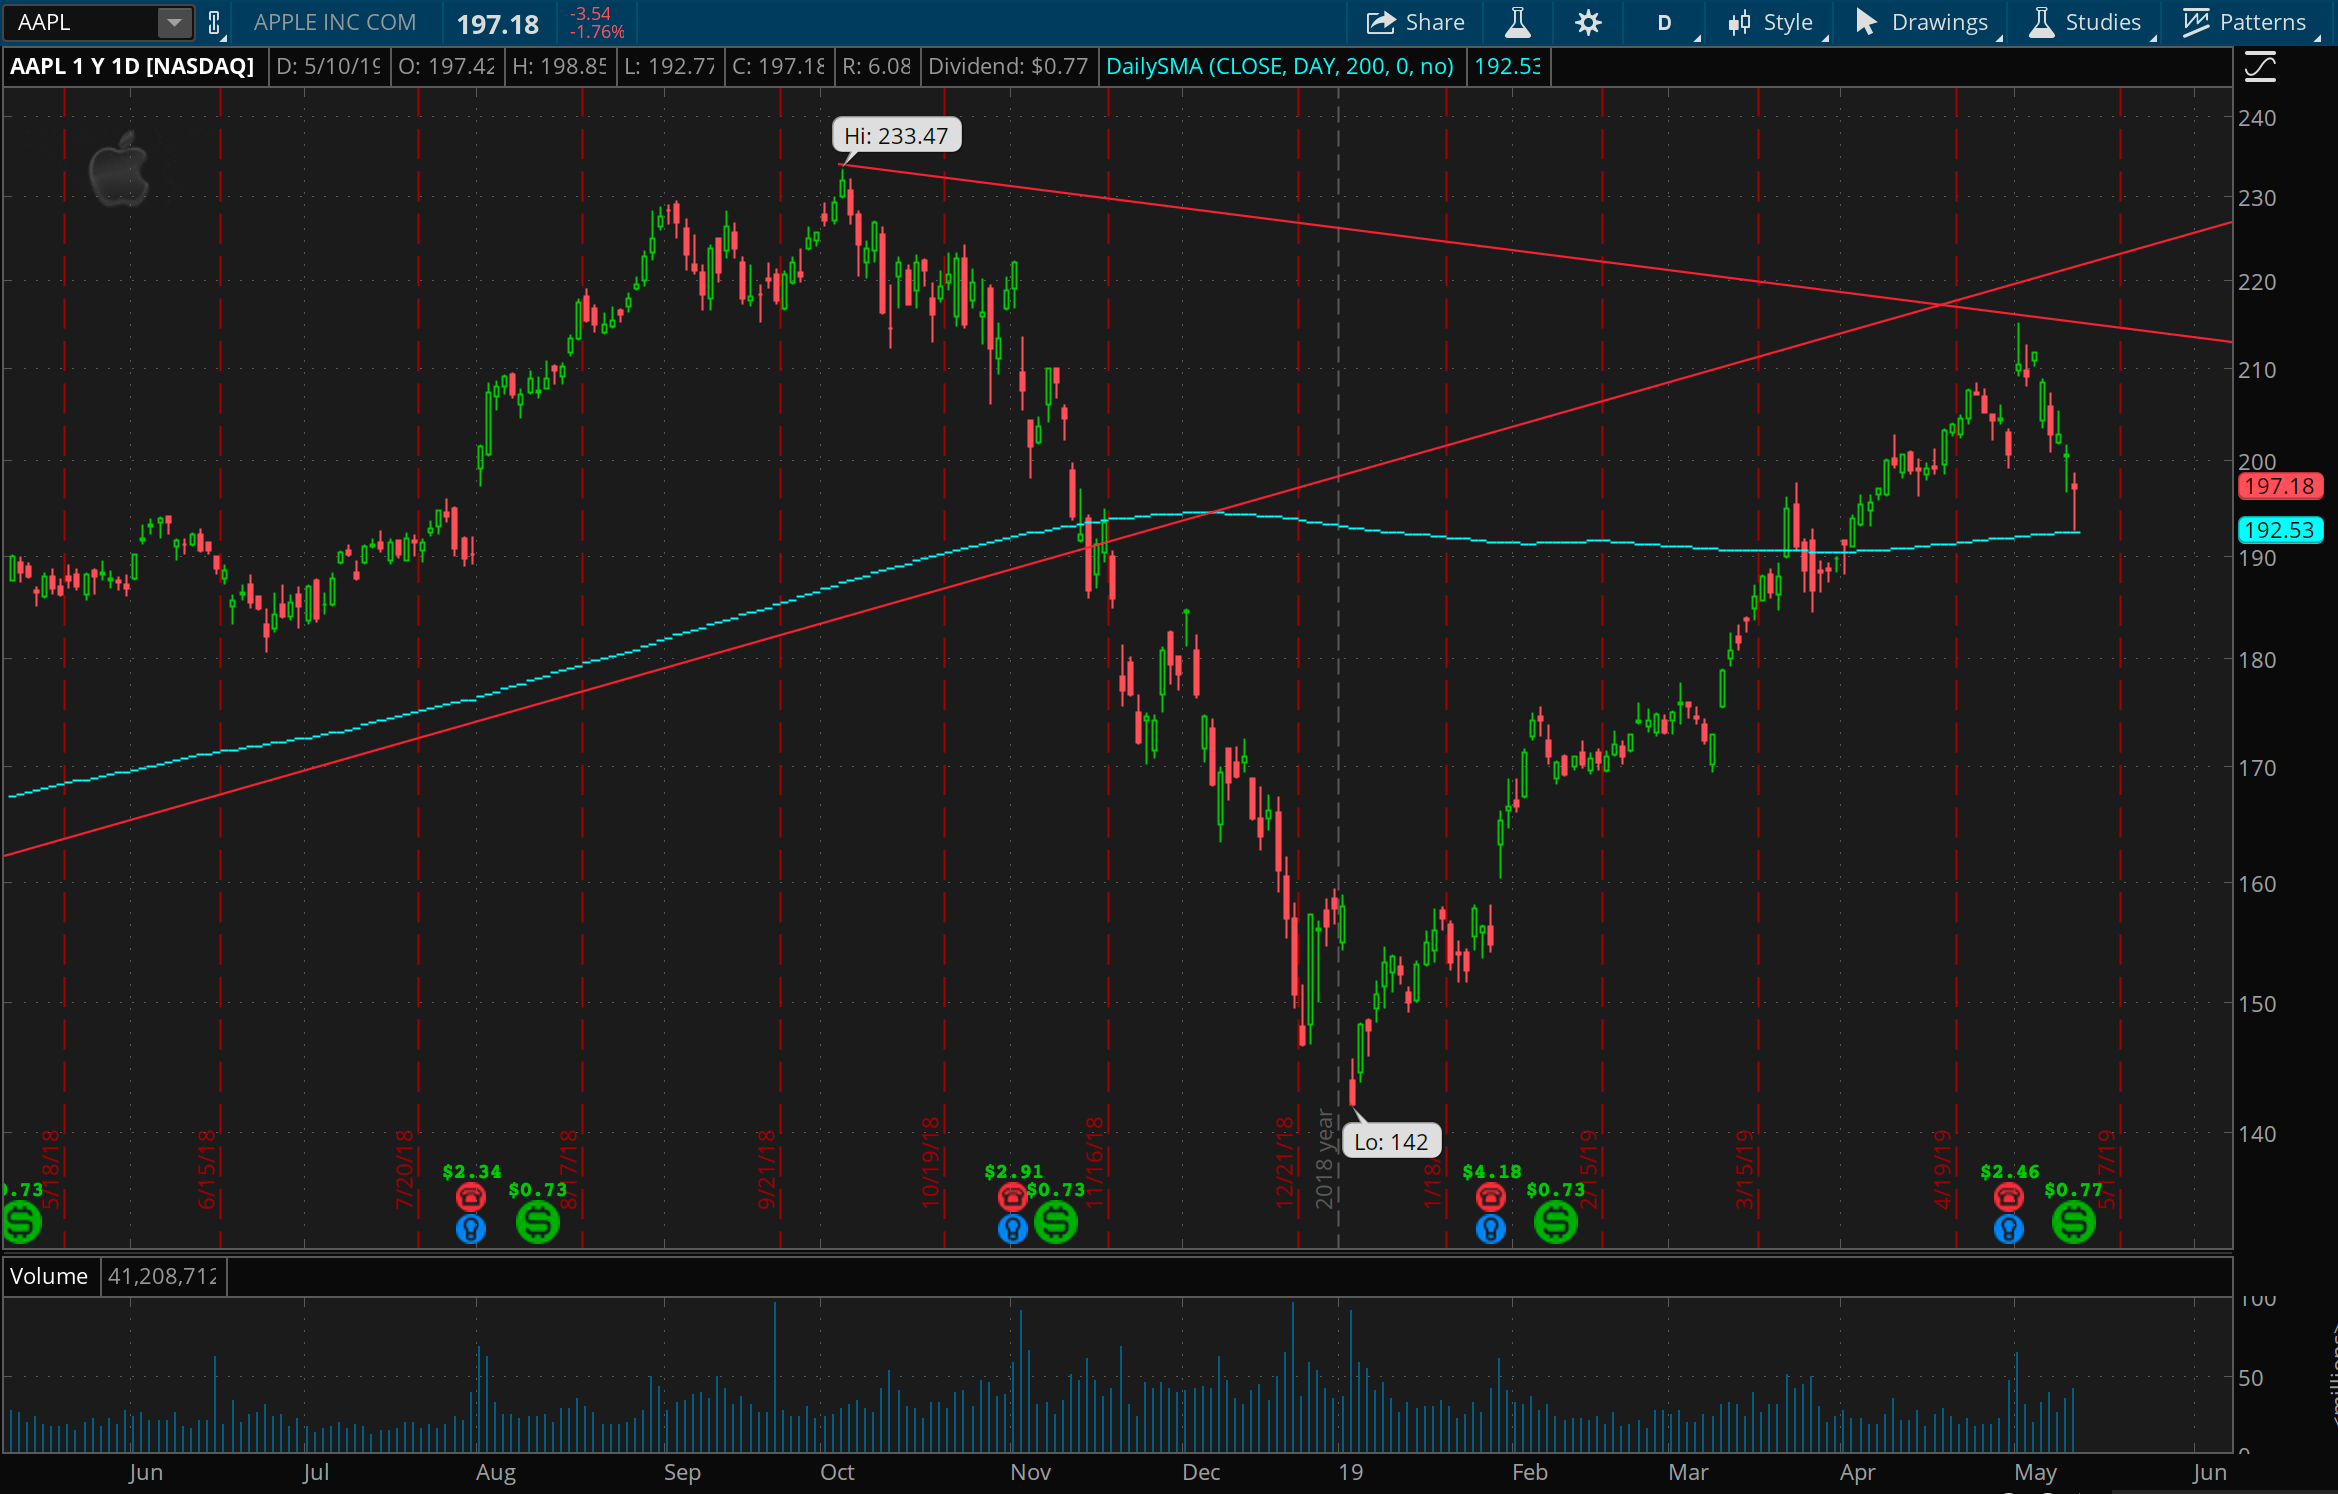Click the lightbulb icon under $4.18 earnings

[1490, 1229]
